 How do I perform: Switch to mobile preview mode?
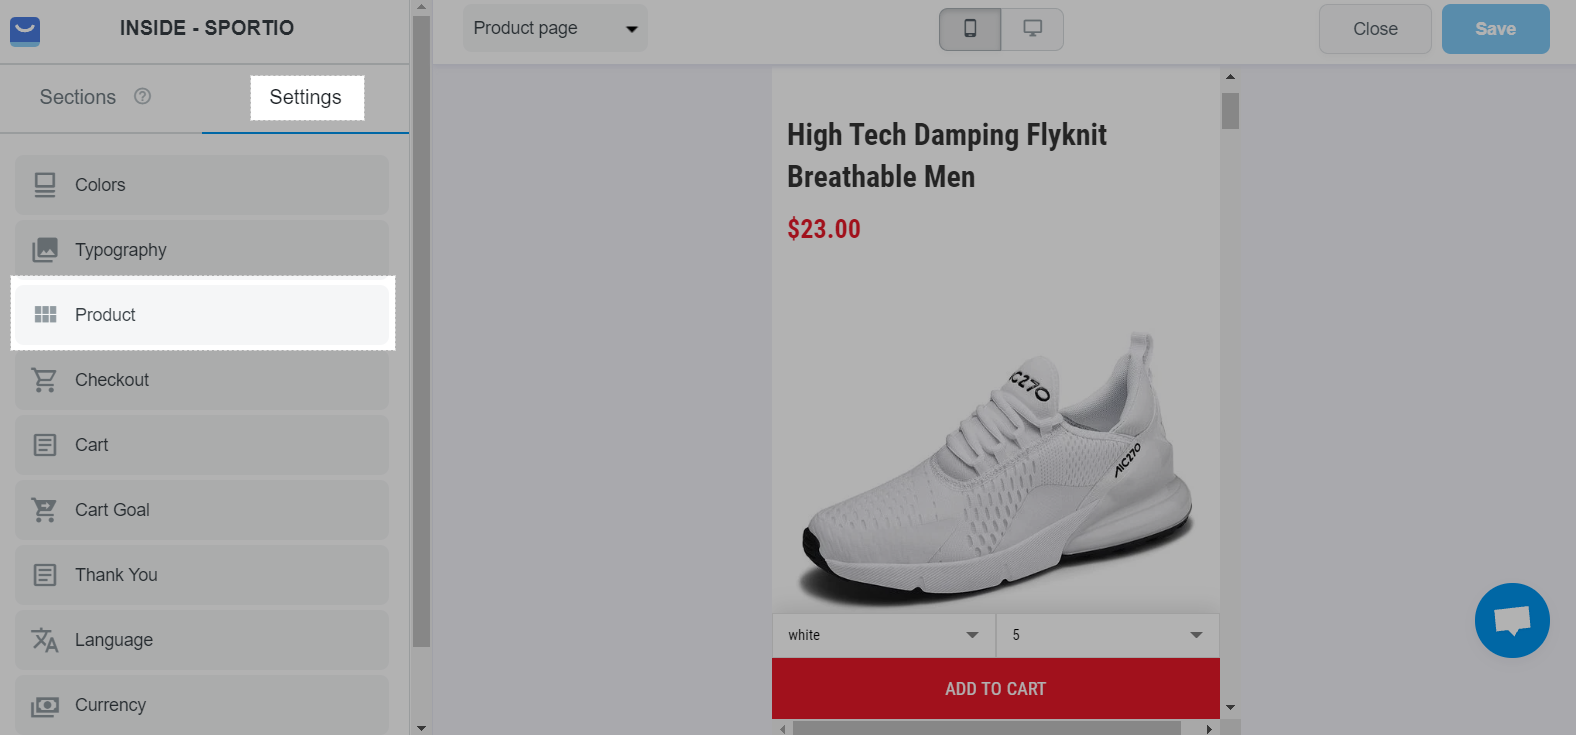pyautogui.click(x=970, y=29)
